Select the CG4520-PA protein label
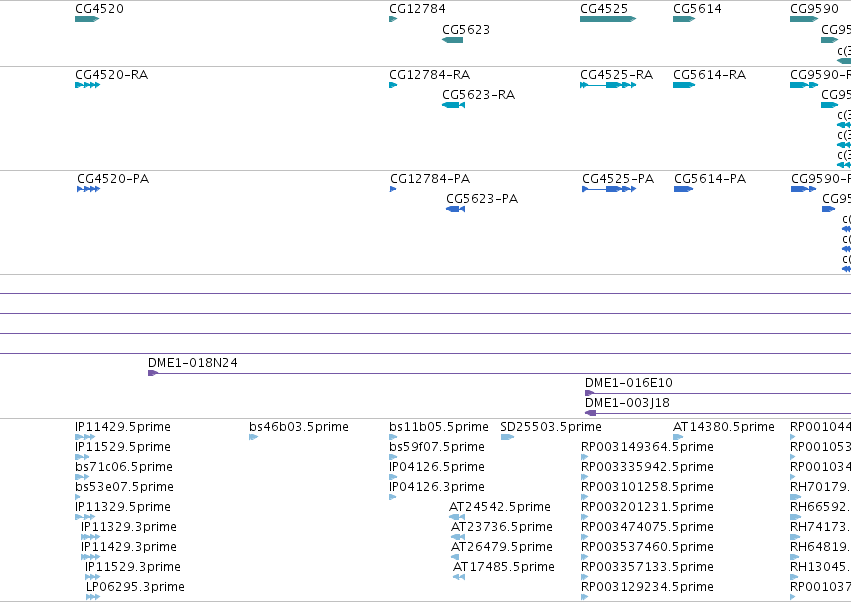 click(x=113, y=179)
